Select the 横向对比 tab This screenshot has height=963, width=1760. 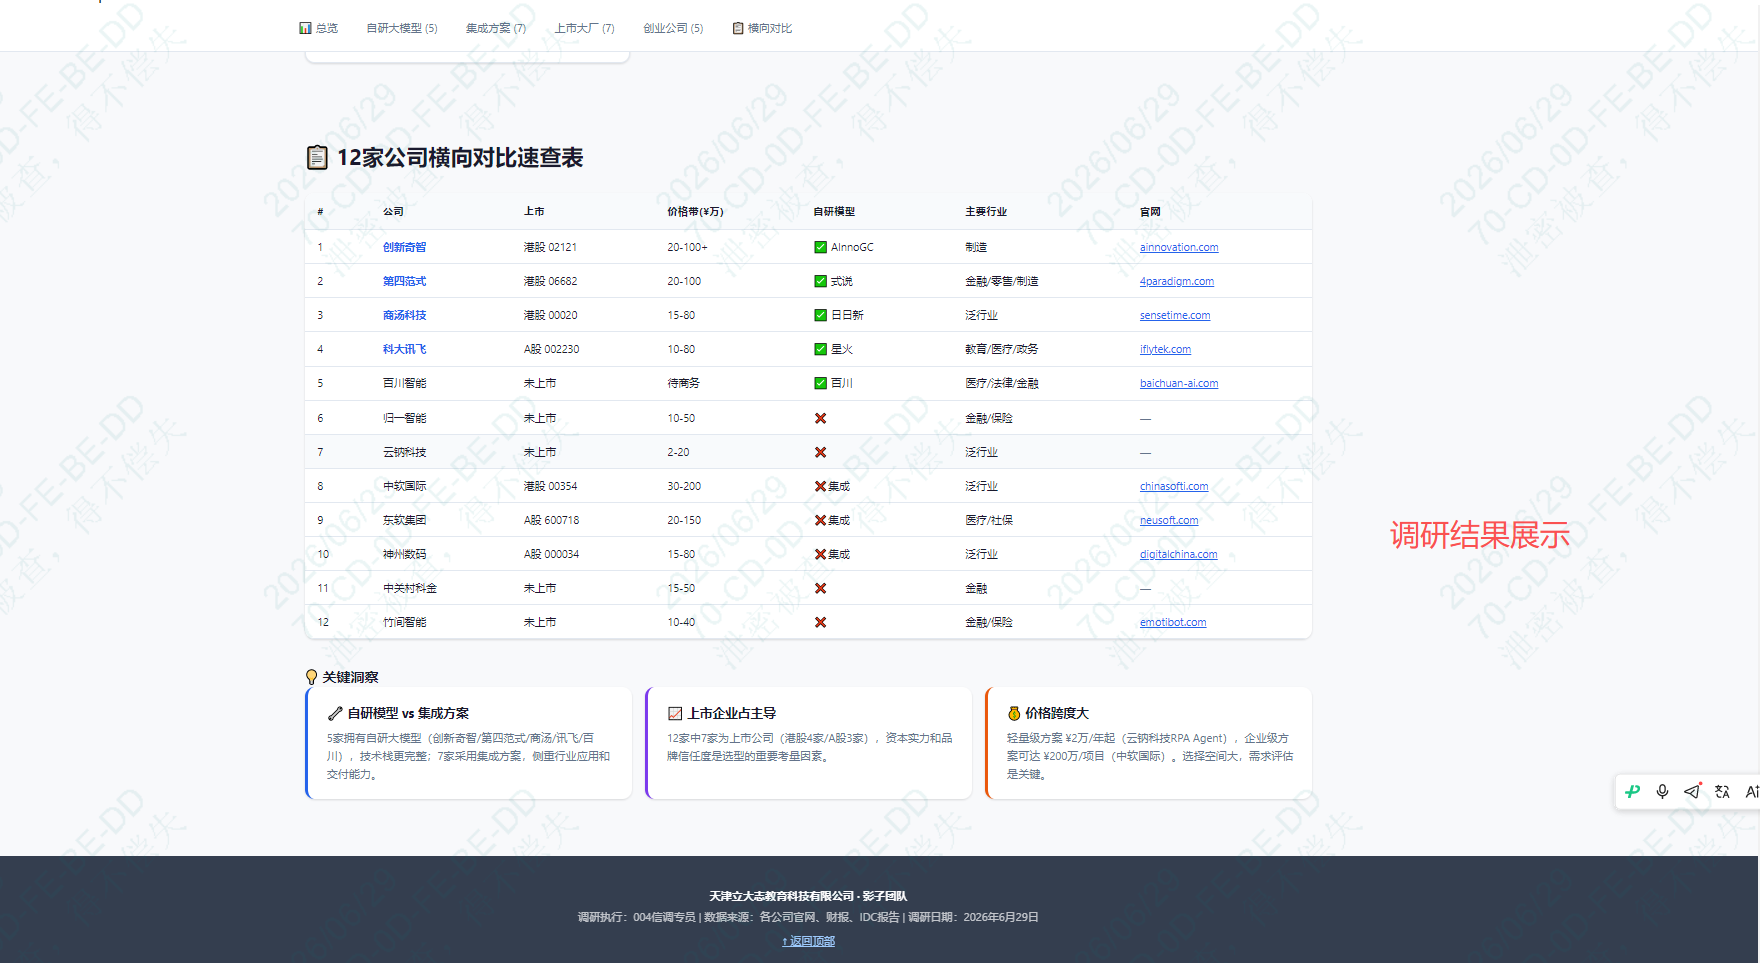tap(762, 28)
